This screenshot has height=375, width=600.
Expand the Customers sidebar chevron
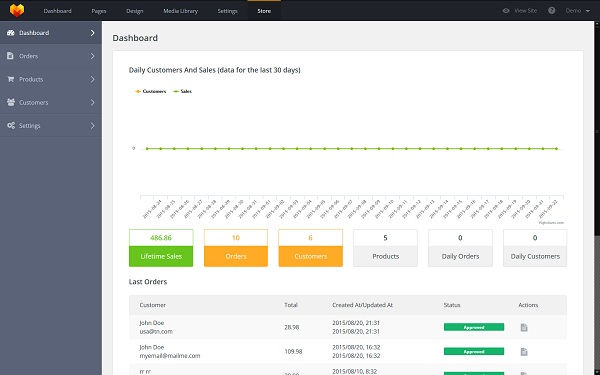(x=93, y=102)
